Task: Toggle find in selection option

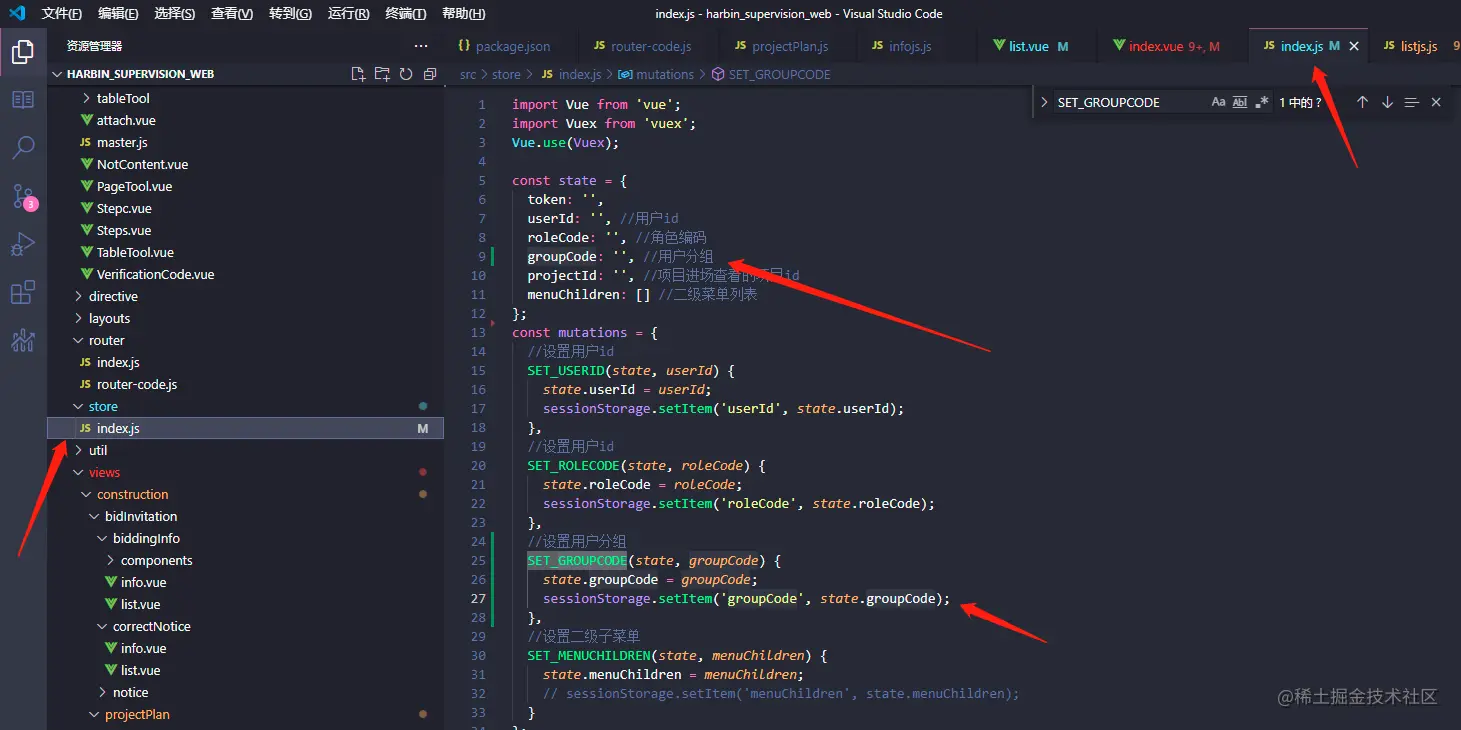Action: [1411, 102]
